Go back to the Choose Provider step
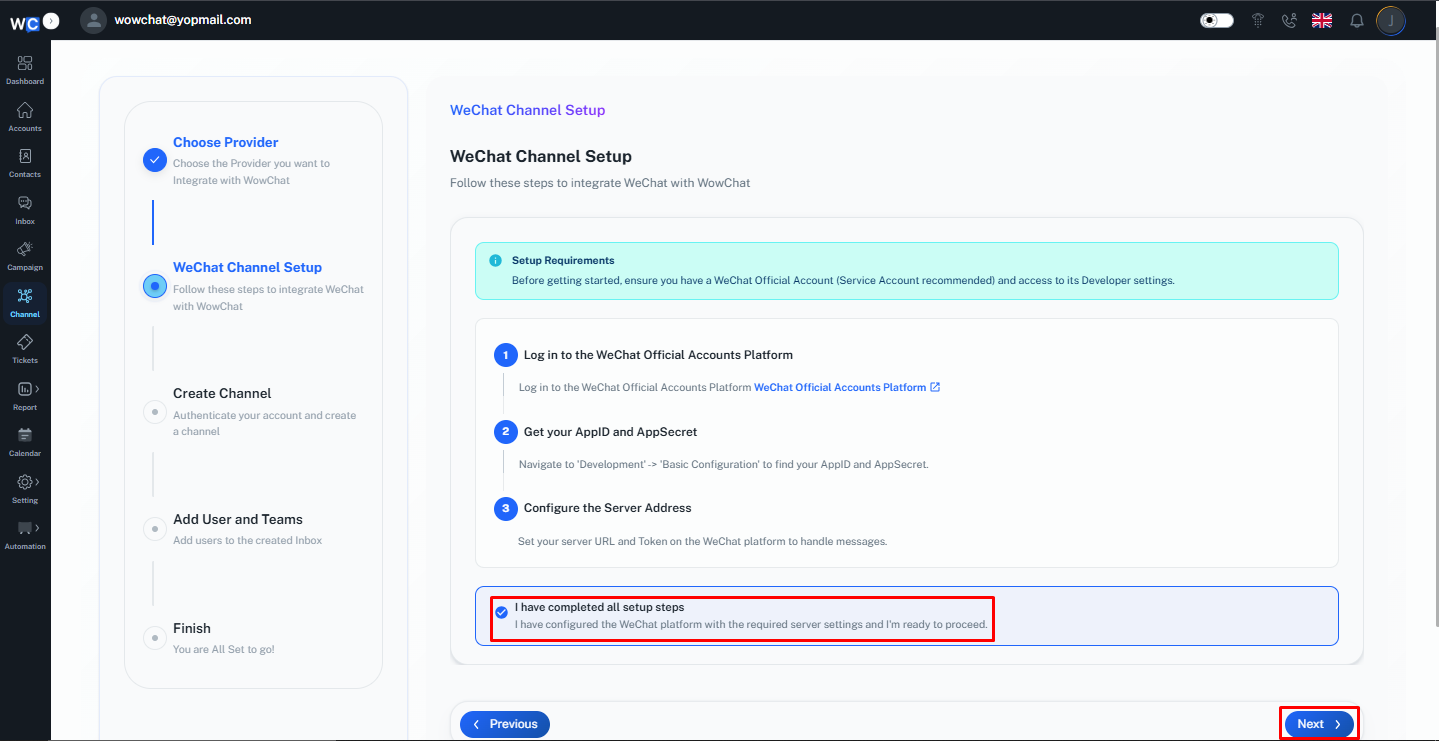This screenshot has height=741, width=1439. tap(226, 142)
